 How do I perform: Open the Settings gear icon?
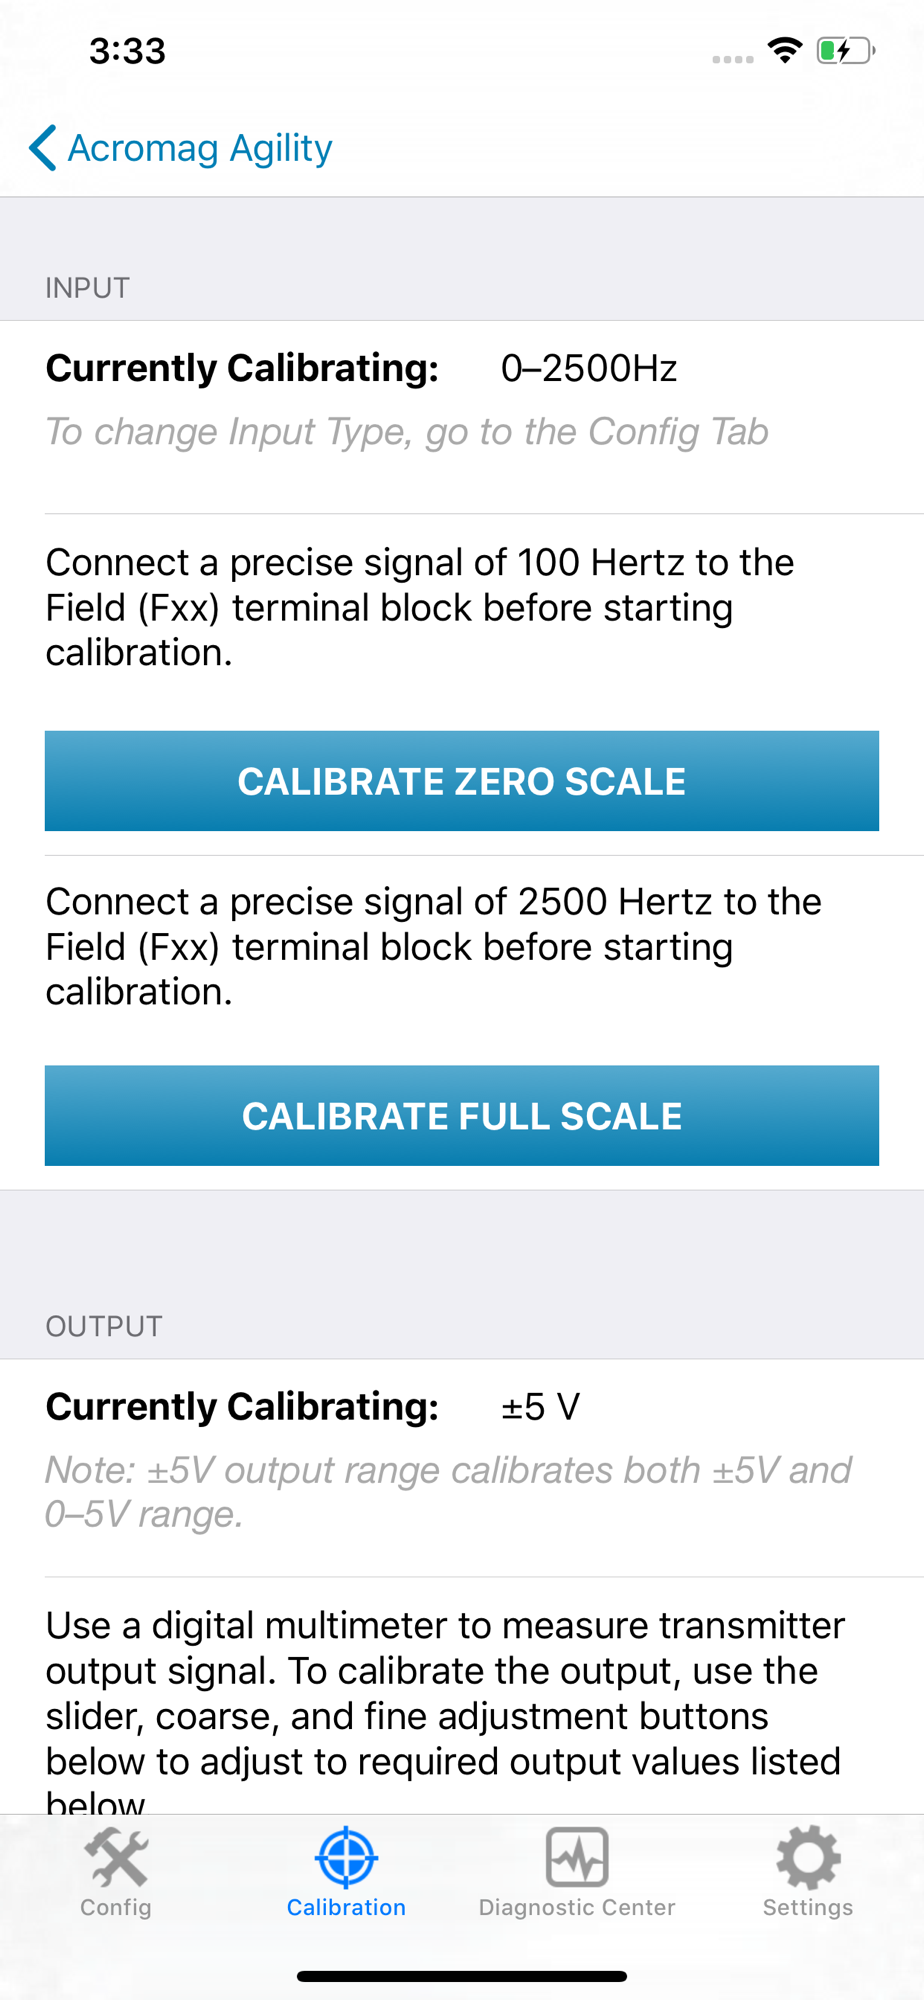[x=808, y=1857]
